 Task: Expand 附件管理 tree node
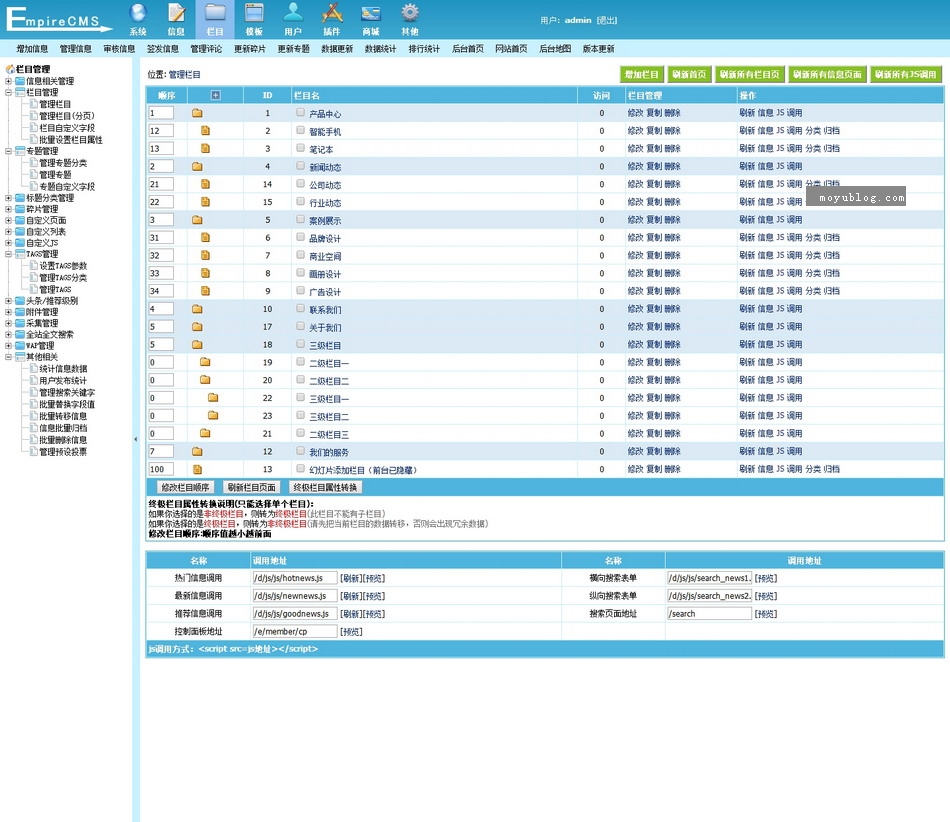click(x=8, y=313)
